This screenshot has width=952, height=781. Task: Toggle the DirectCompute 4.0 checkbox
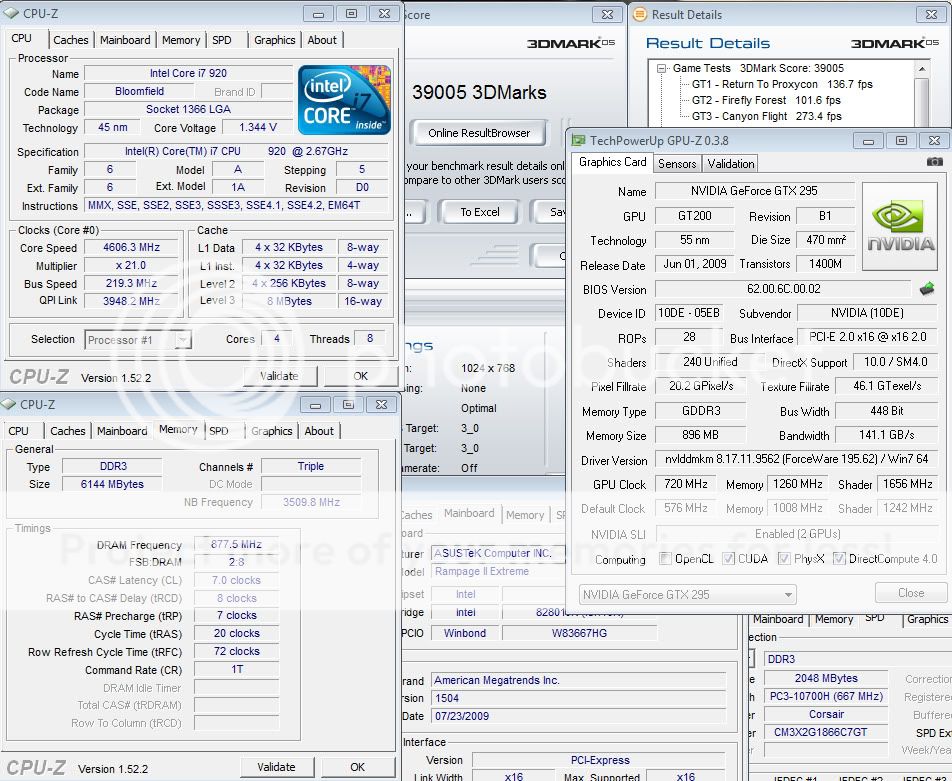coord(839,558)
